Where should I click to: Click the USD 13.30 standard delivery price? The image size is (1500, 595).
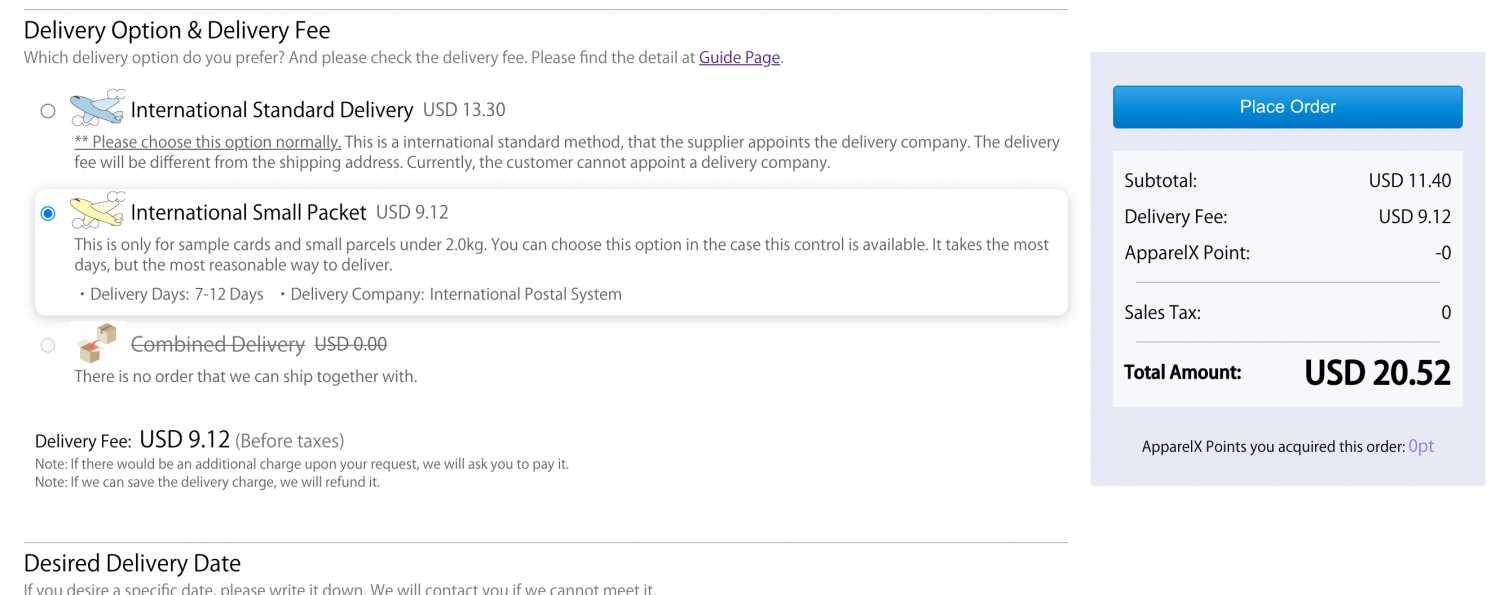pos(464,110)
